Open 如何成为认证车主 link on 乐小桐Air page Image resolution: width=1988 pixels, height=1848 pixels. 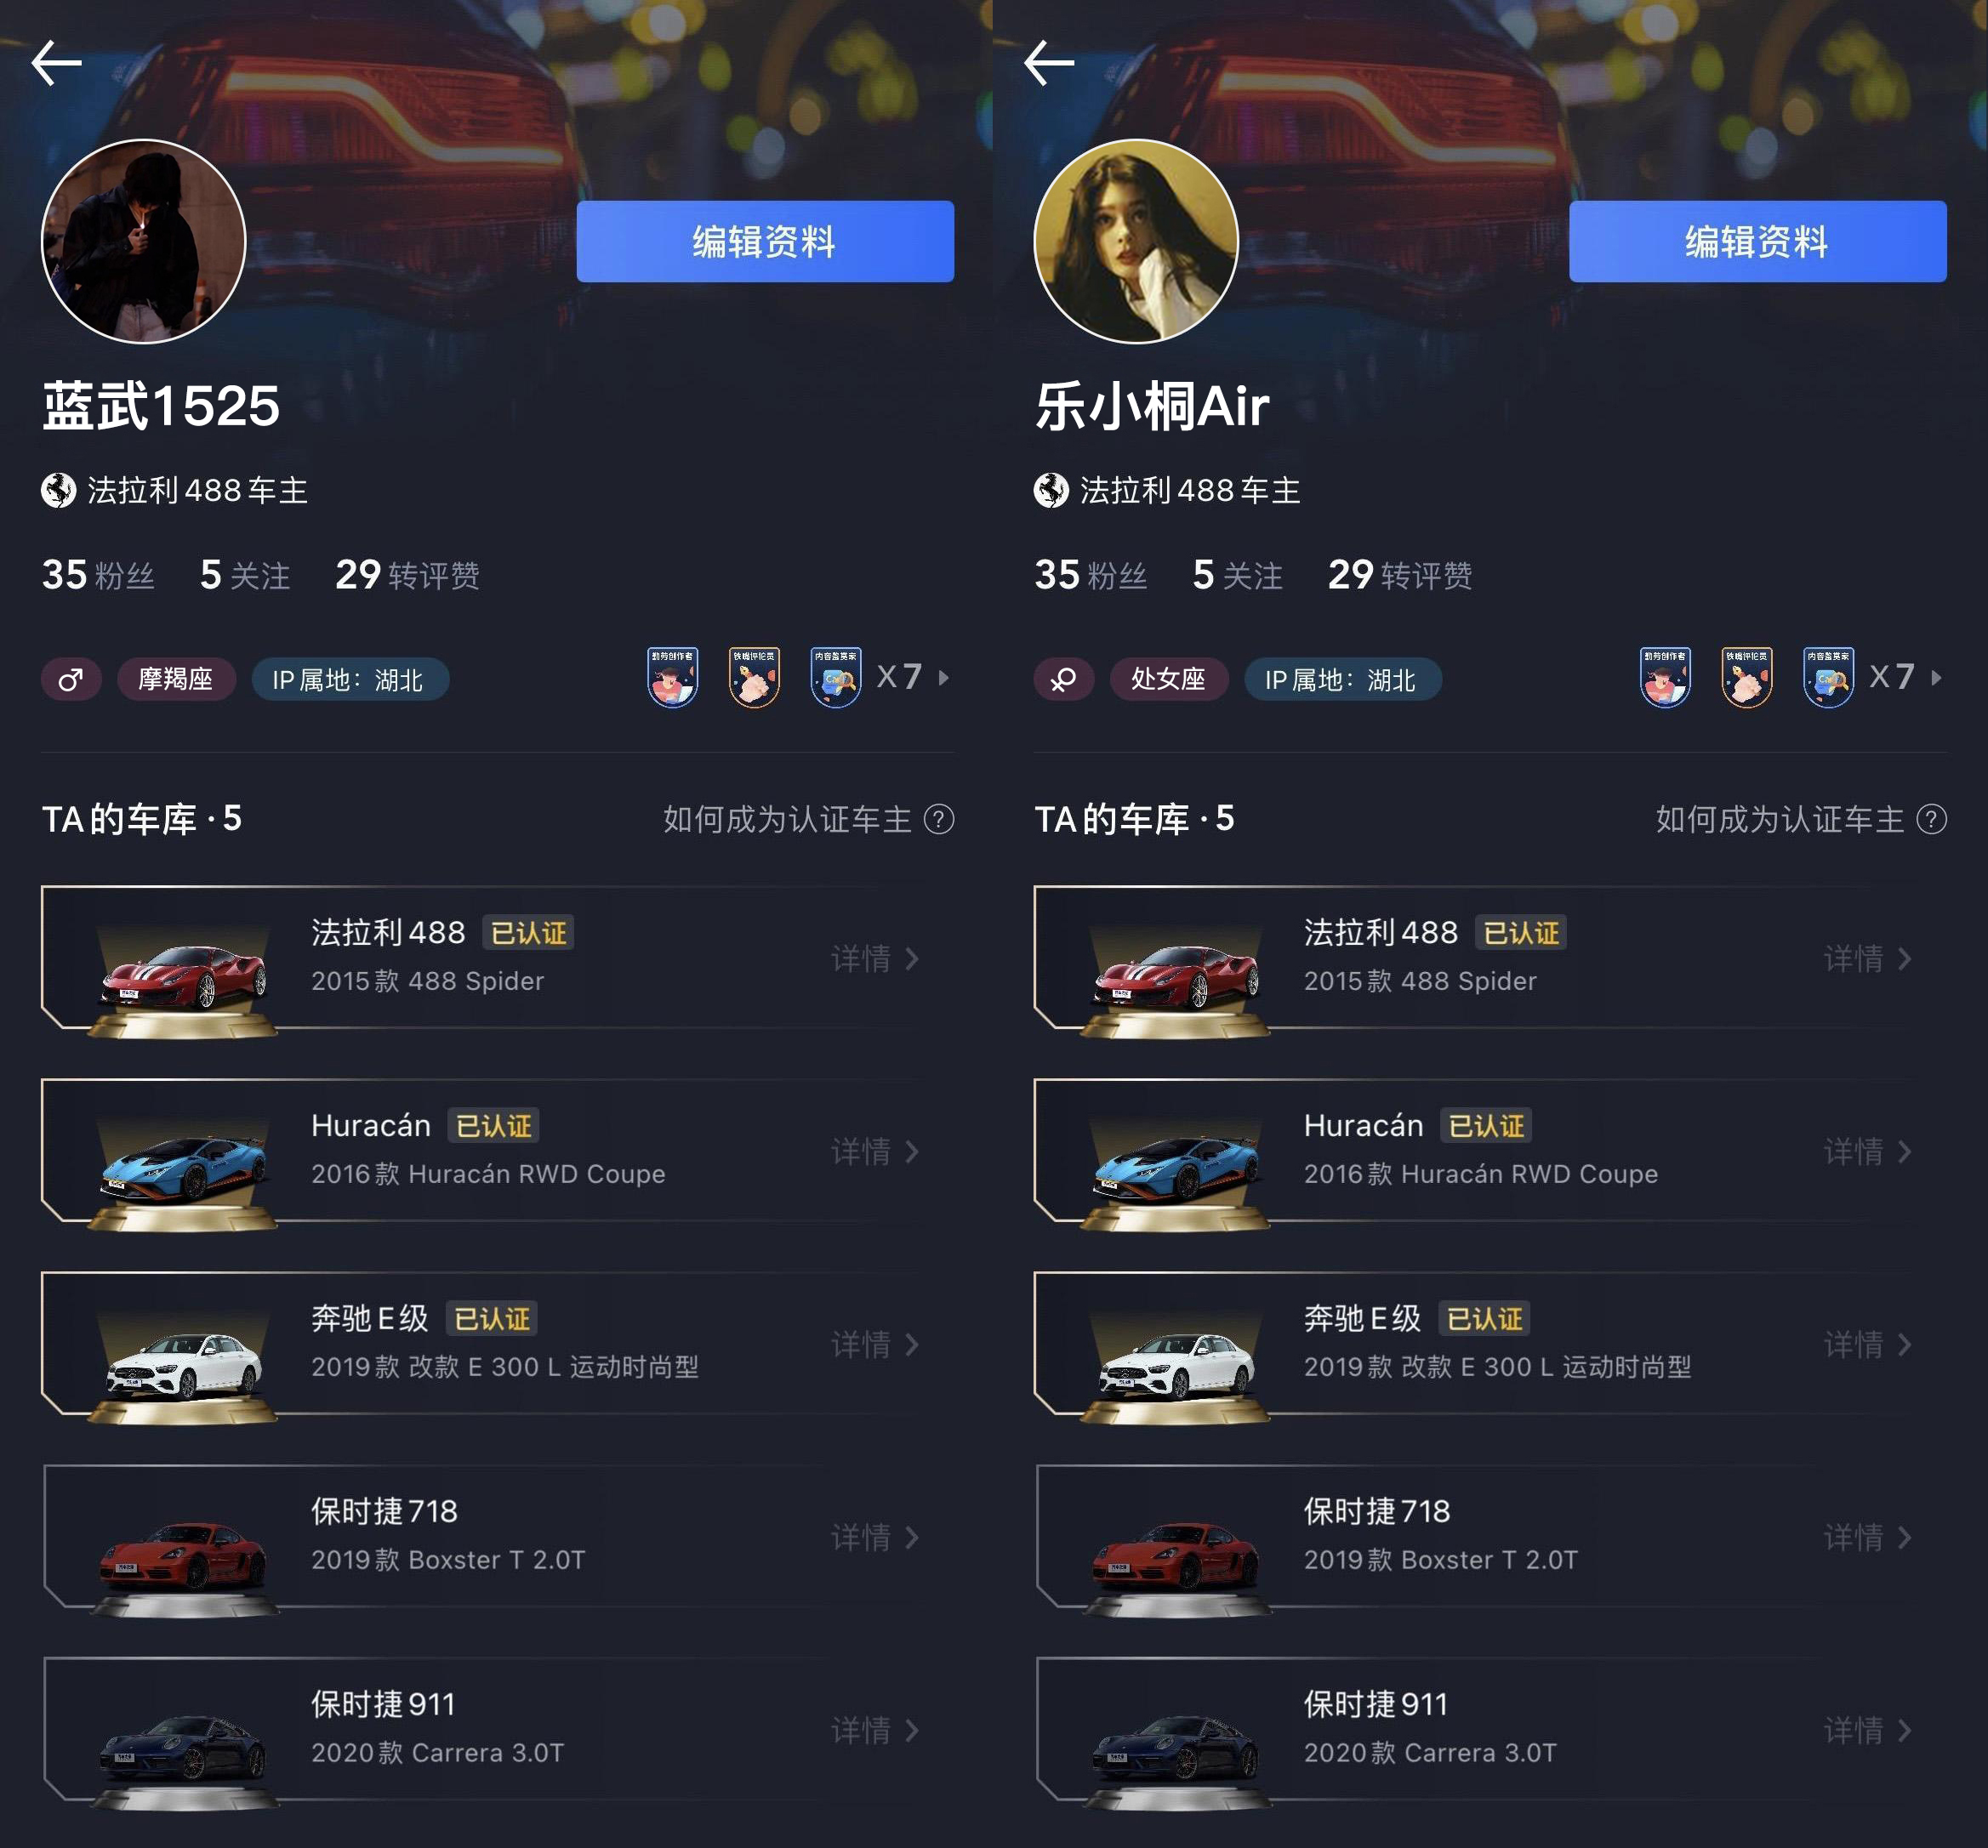[1800, 820]
